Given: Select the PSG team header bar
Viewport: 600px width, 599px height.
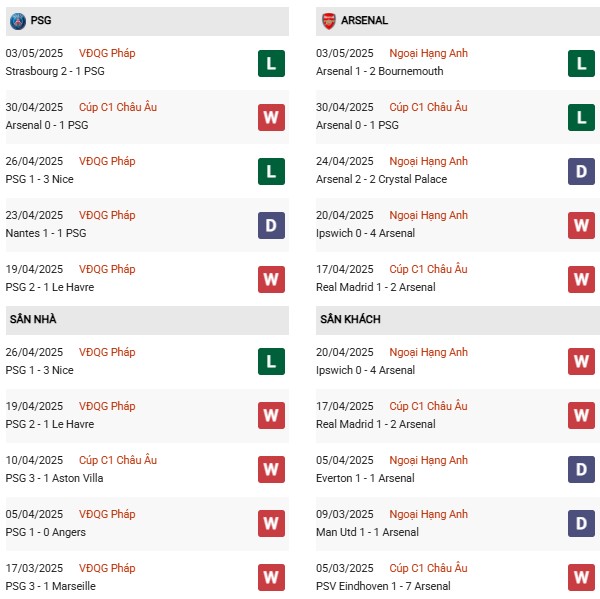Looking at the screenshot, I should pos(147,21).
